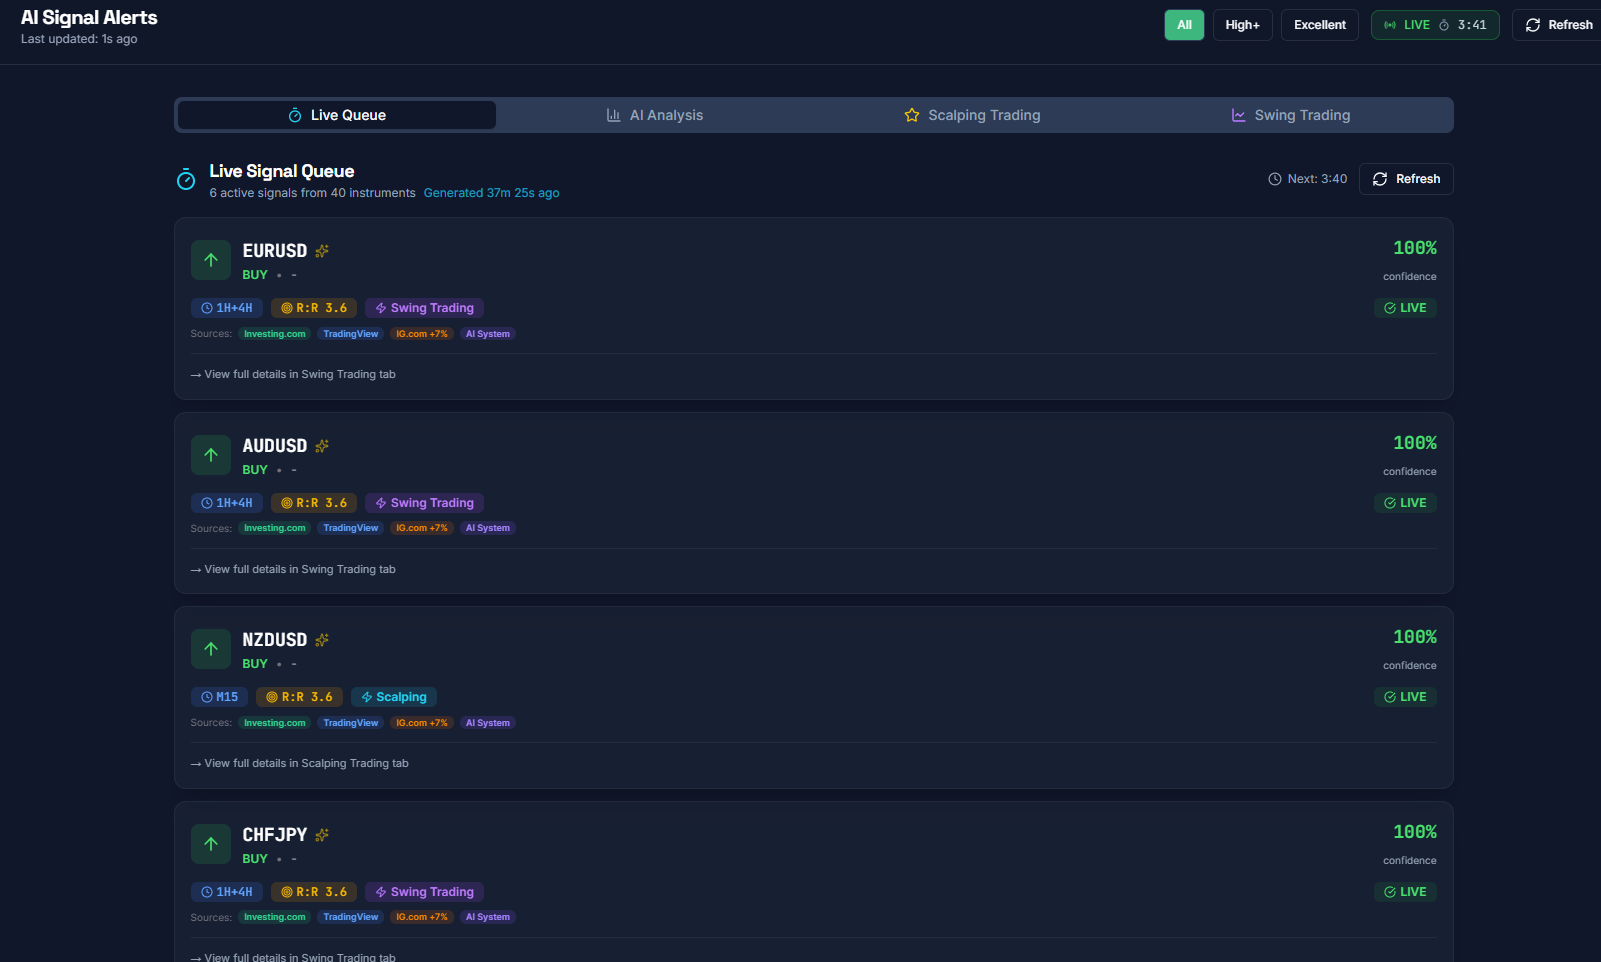The height and width of the screenshot is (962, 1601).
Task: Click the clock icon beside Next: 3:40
Action: click(x=1275, y=179)
